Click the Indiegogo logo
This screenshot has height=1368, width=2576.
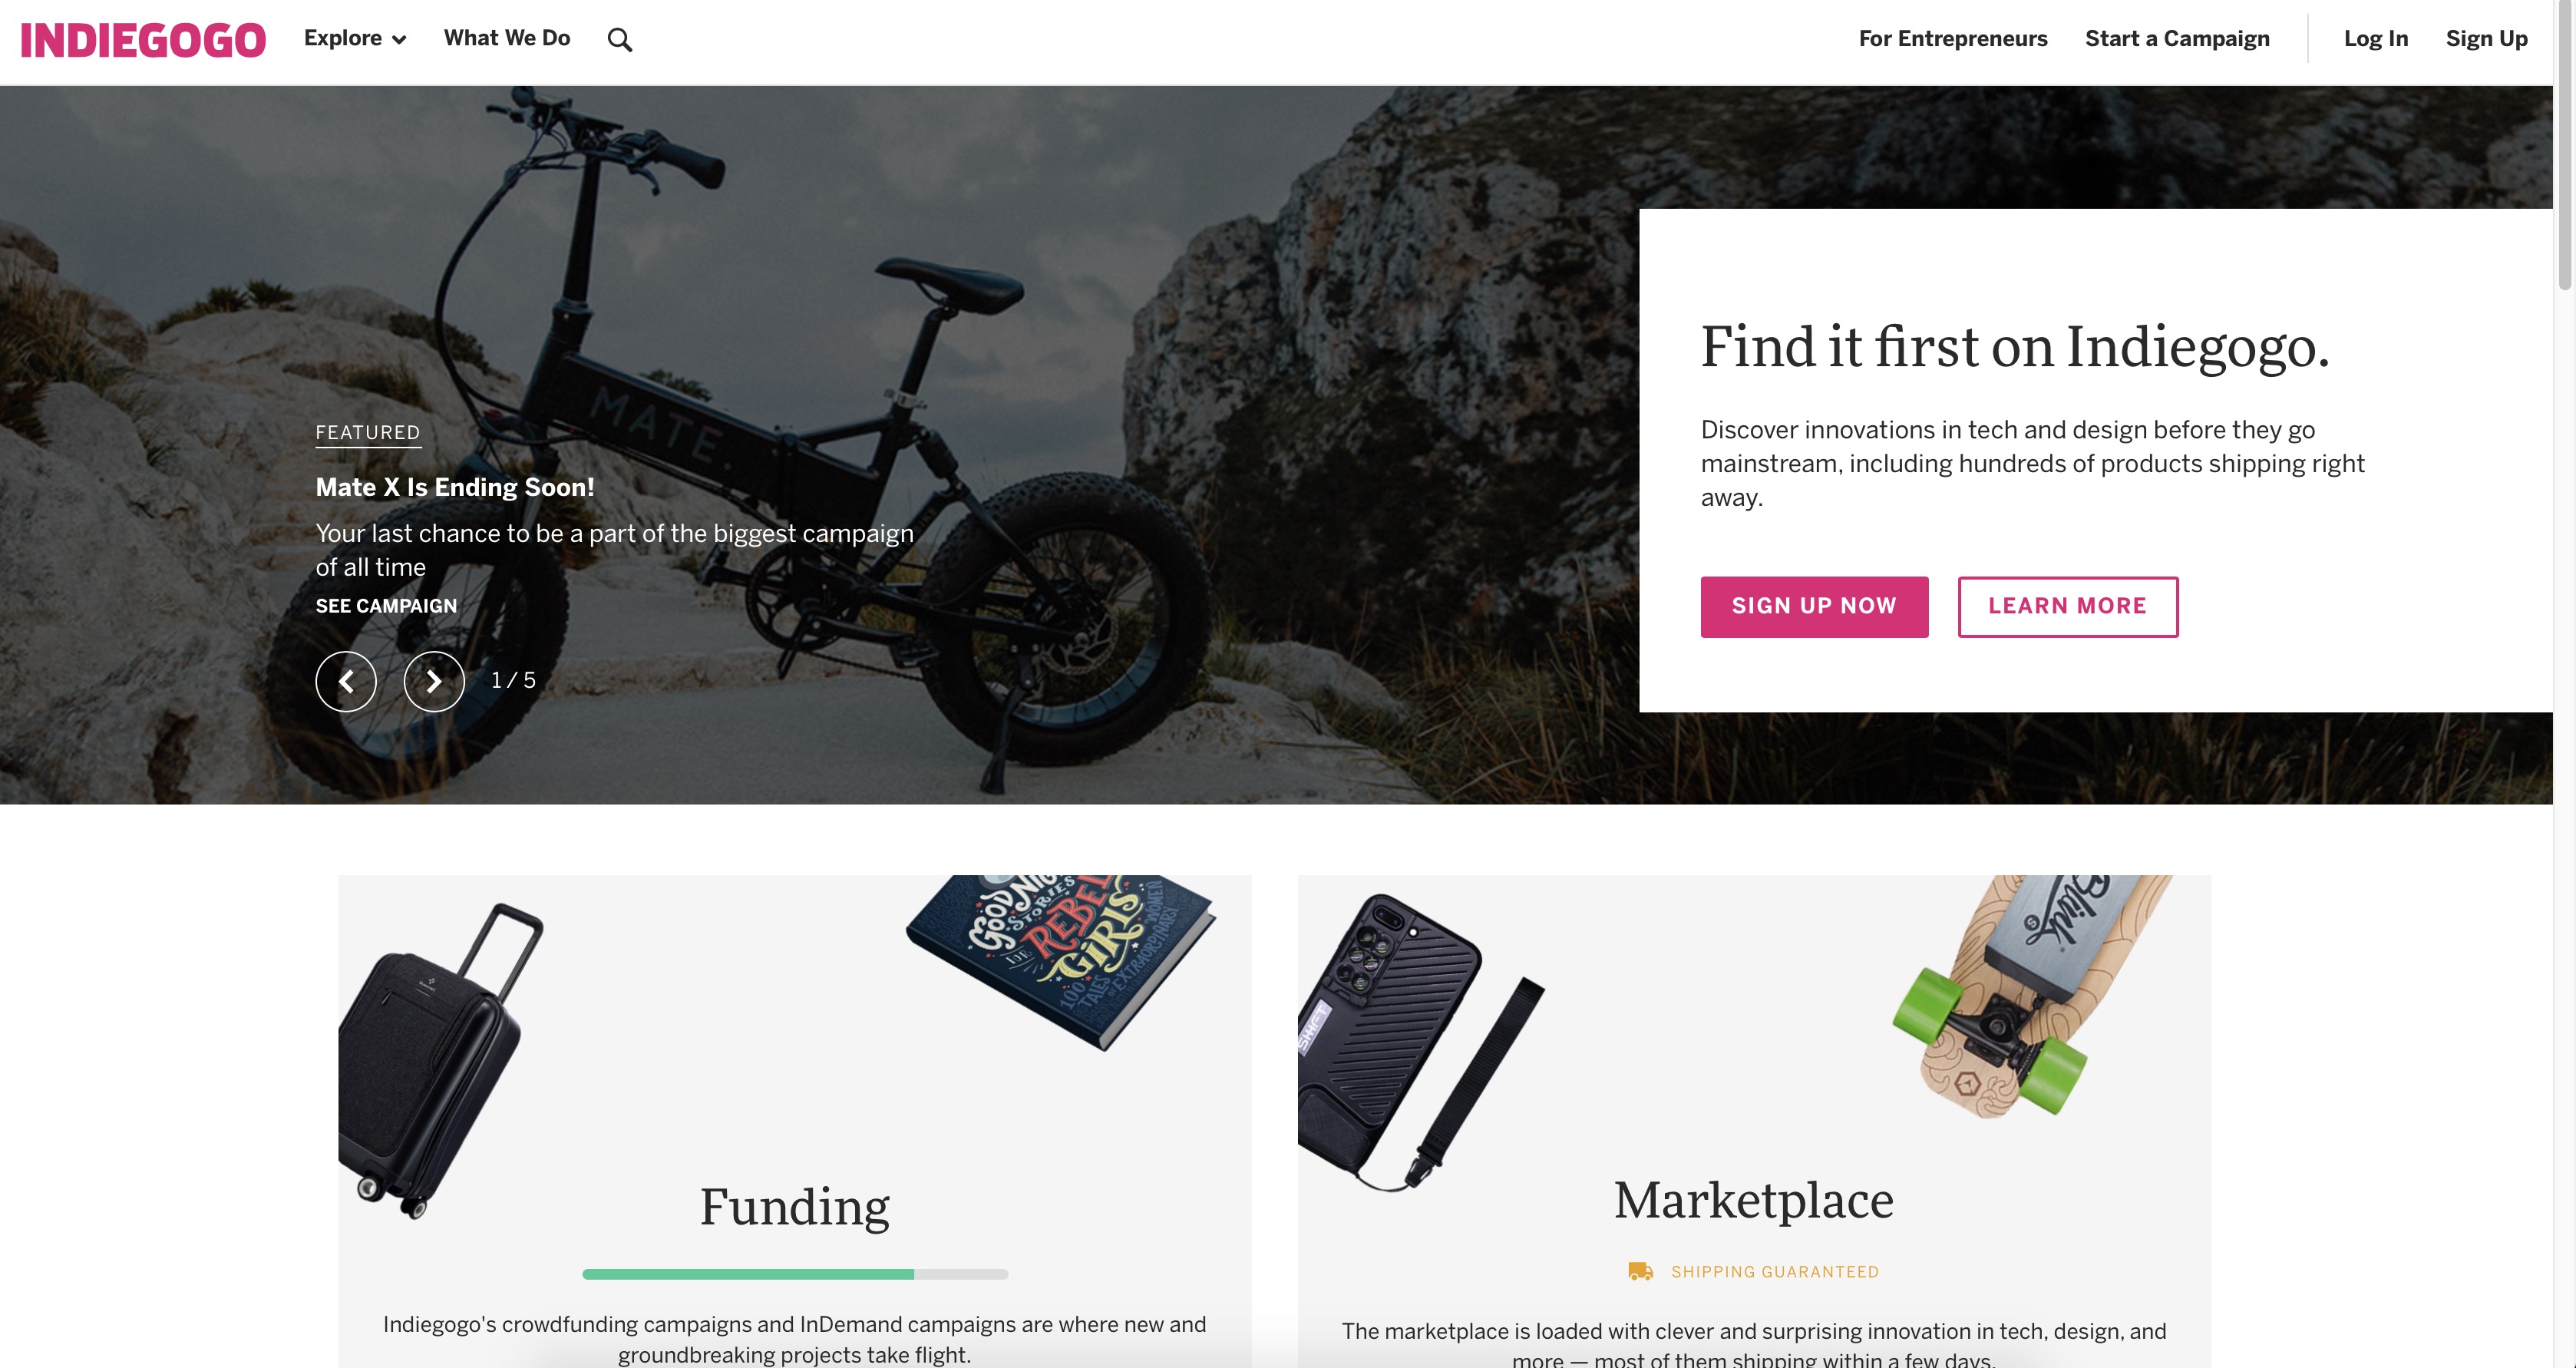click(143, 40)
